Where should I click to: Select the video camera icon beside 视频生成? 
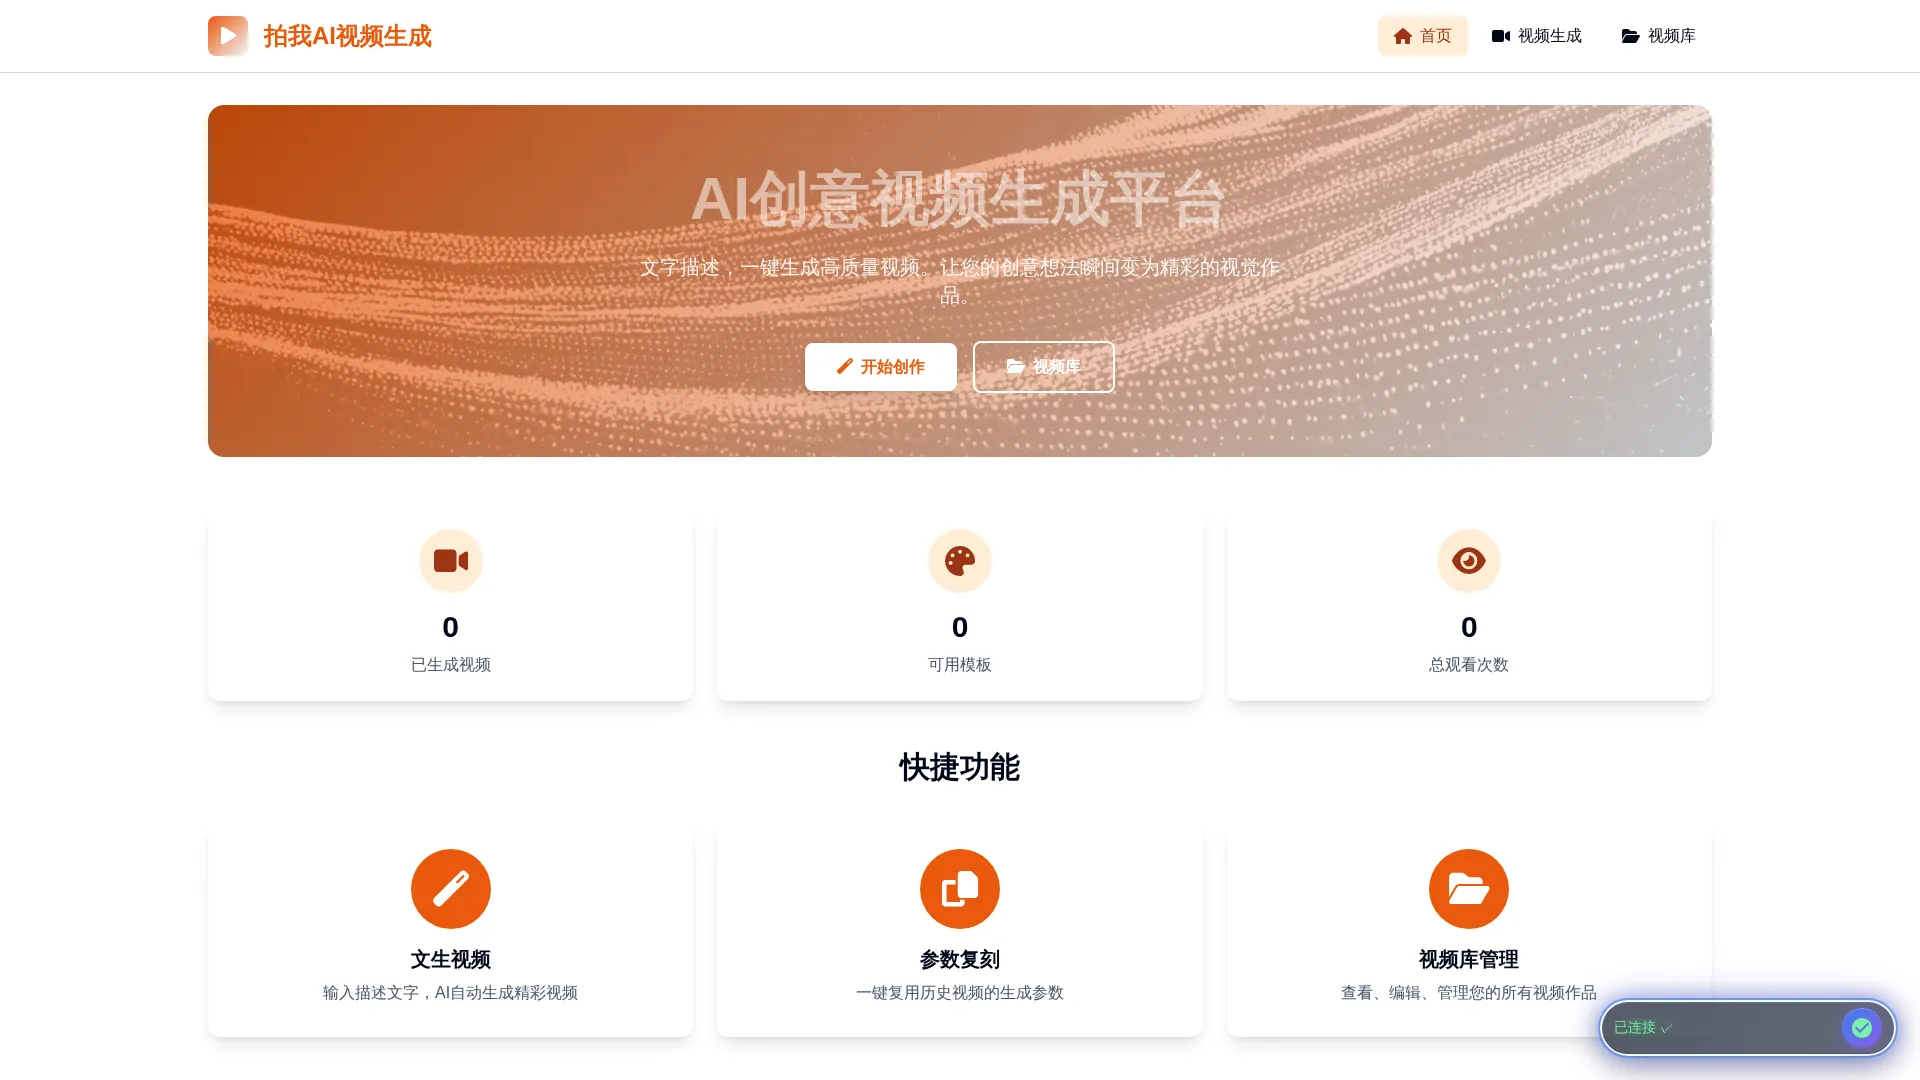(1502, 36)
